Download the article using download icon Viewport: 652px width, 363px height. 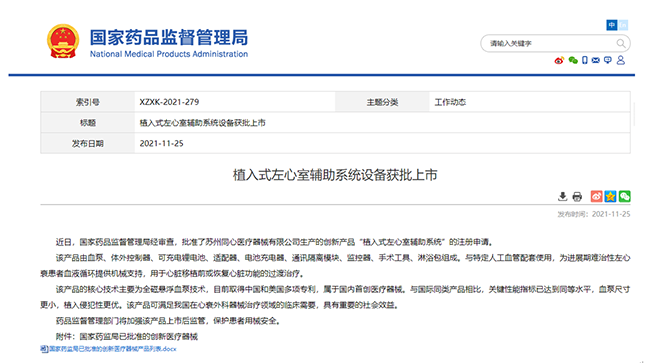563,196
